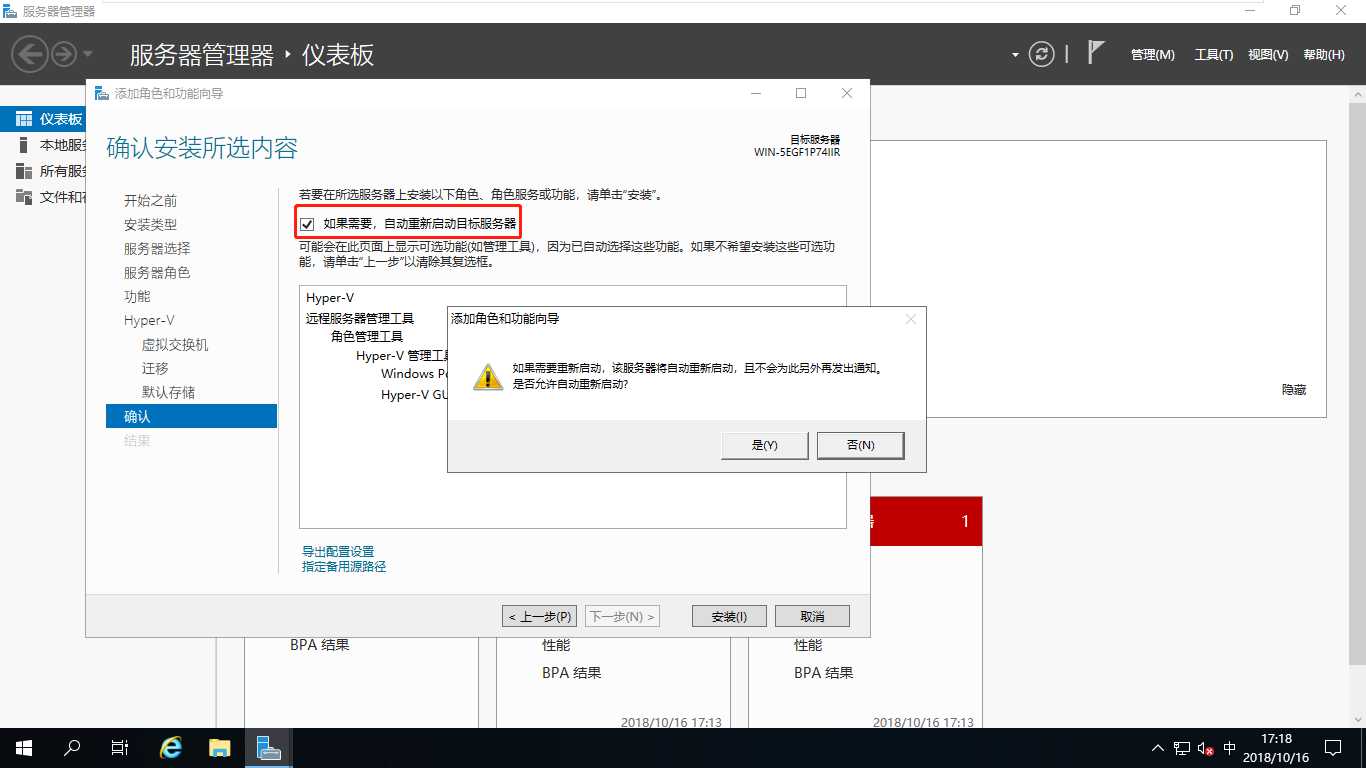Click 远程服务器管理工具 in the install list
The height and width of the screenshot is (768, 1366).
pyautogui.click(x=360, y=319)
